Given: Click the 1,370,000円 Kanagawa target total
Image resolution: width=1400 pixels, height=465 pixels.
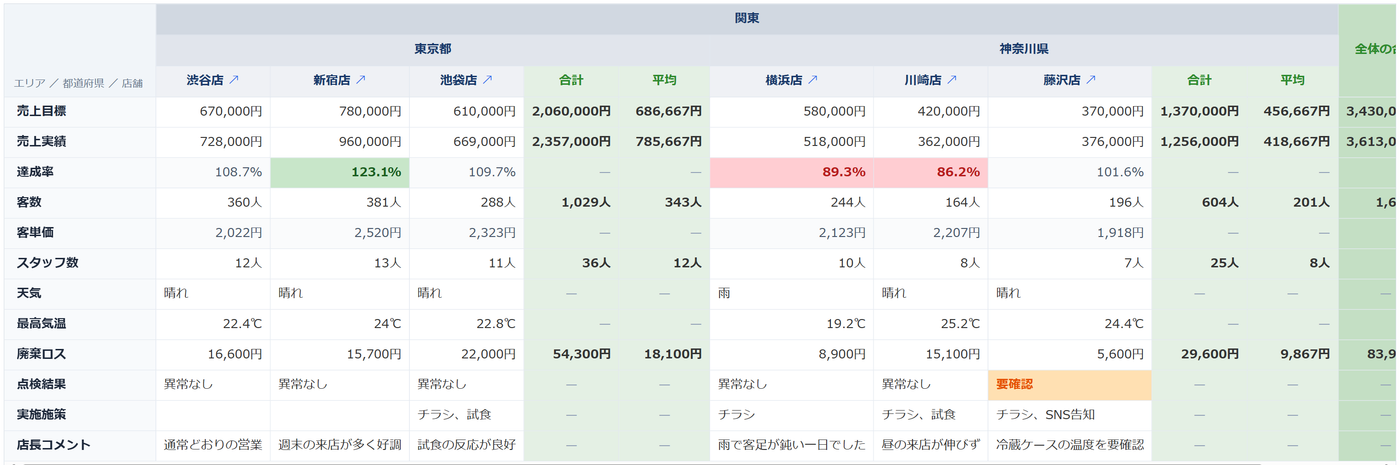Looking at the screenshot, I should point(1199,112).
